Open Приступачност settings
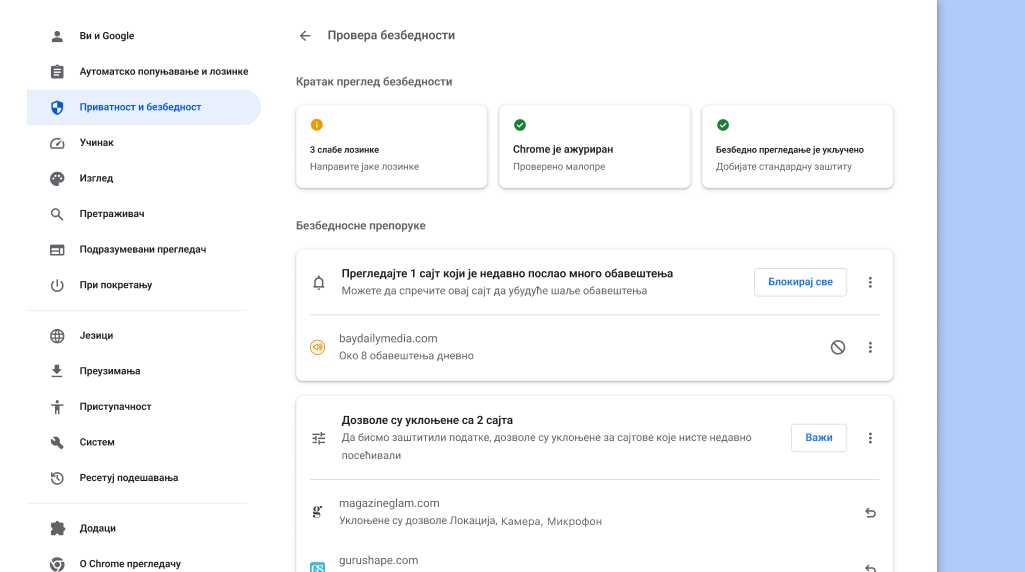The width and height of the screenshot is (1025, 572). 144,407
